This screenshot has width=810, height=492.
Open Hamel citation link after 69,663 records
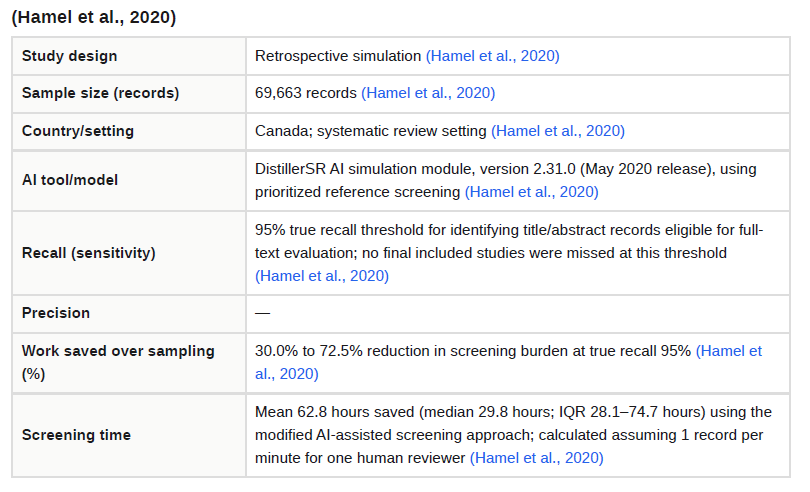(428, 93)
